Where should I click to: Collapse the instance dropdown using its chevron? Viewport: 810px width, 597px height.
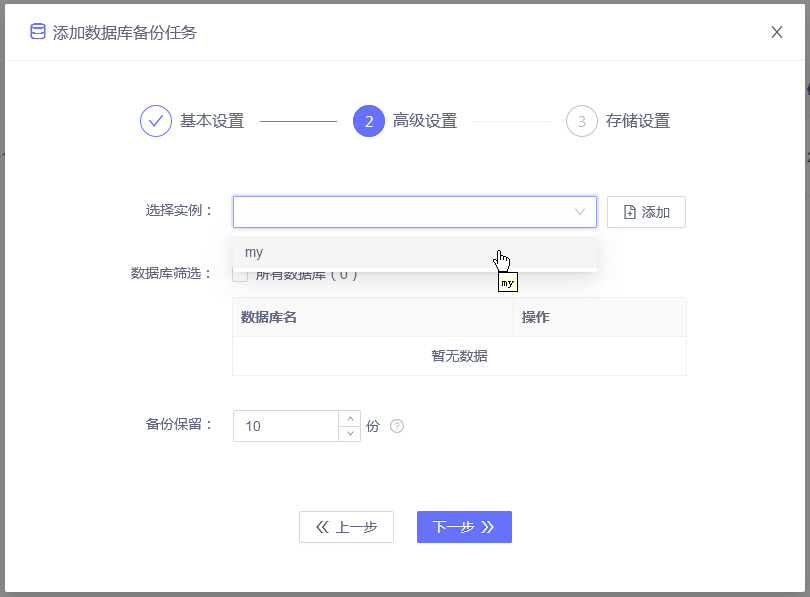580,212
